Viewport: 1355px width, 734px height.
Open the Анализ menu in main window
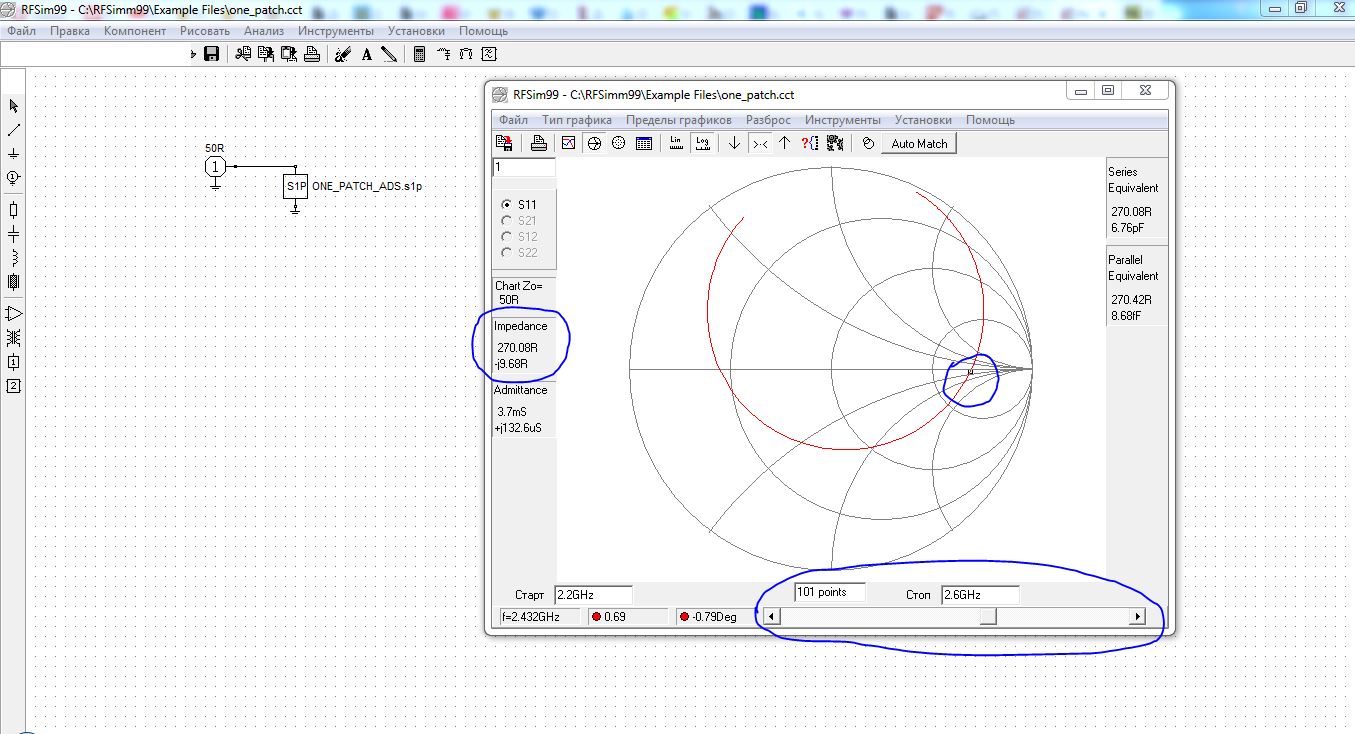tap(264, 31)
